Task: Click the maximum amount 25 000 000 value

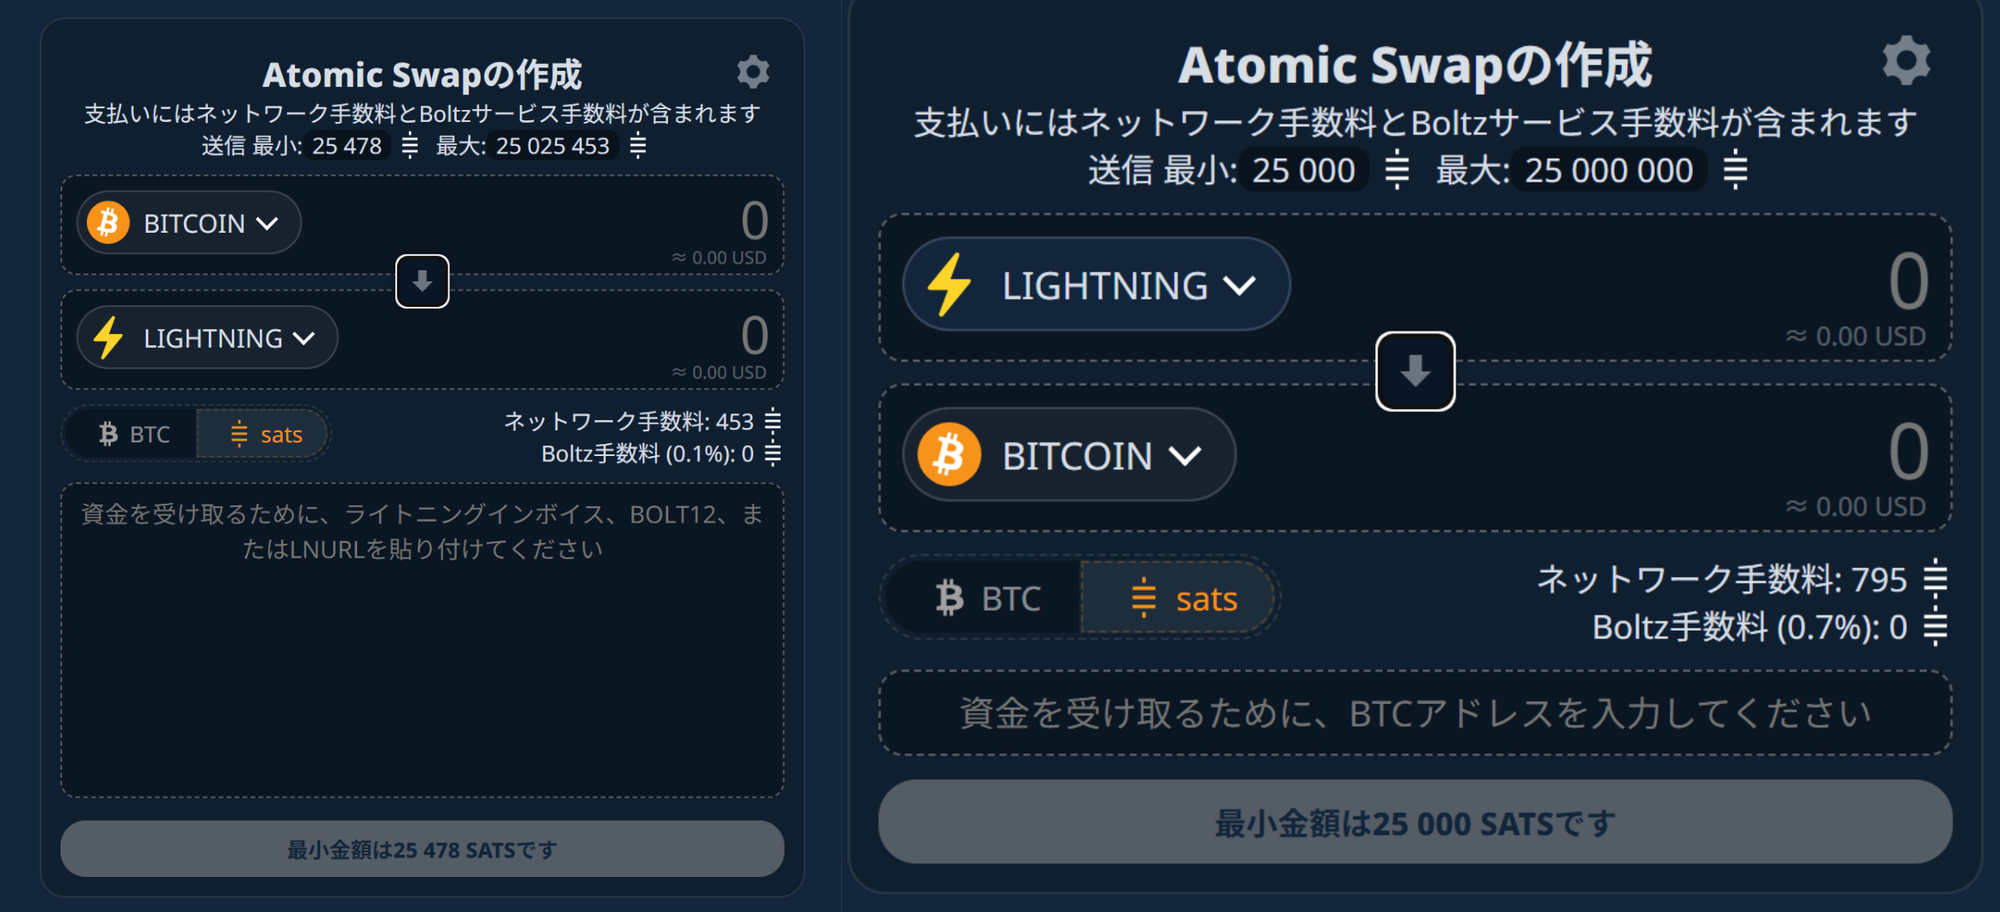Action: coord(1608,171)
